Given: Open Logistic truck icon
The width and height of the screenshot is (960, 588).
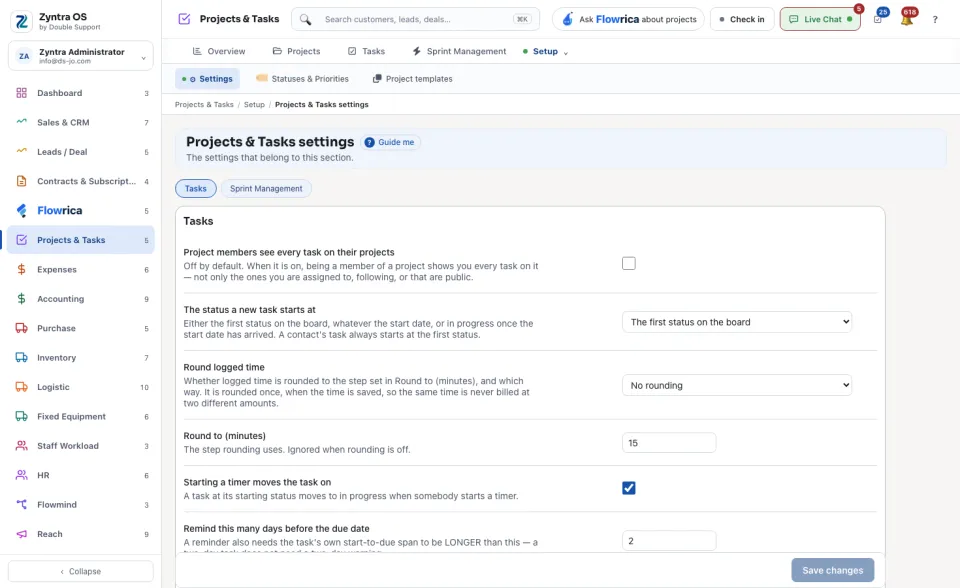Looking at the screenshot, I should click(21, 386).
